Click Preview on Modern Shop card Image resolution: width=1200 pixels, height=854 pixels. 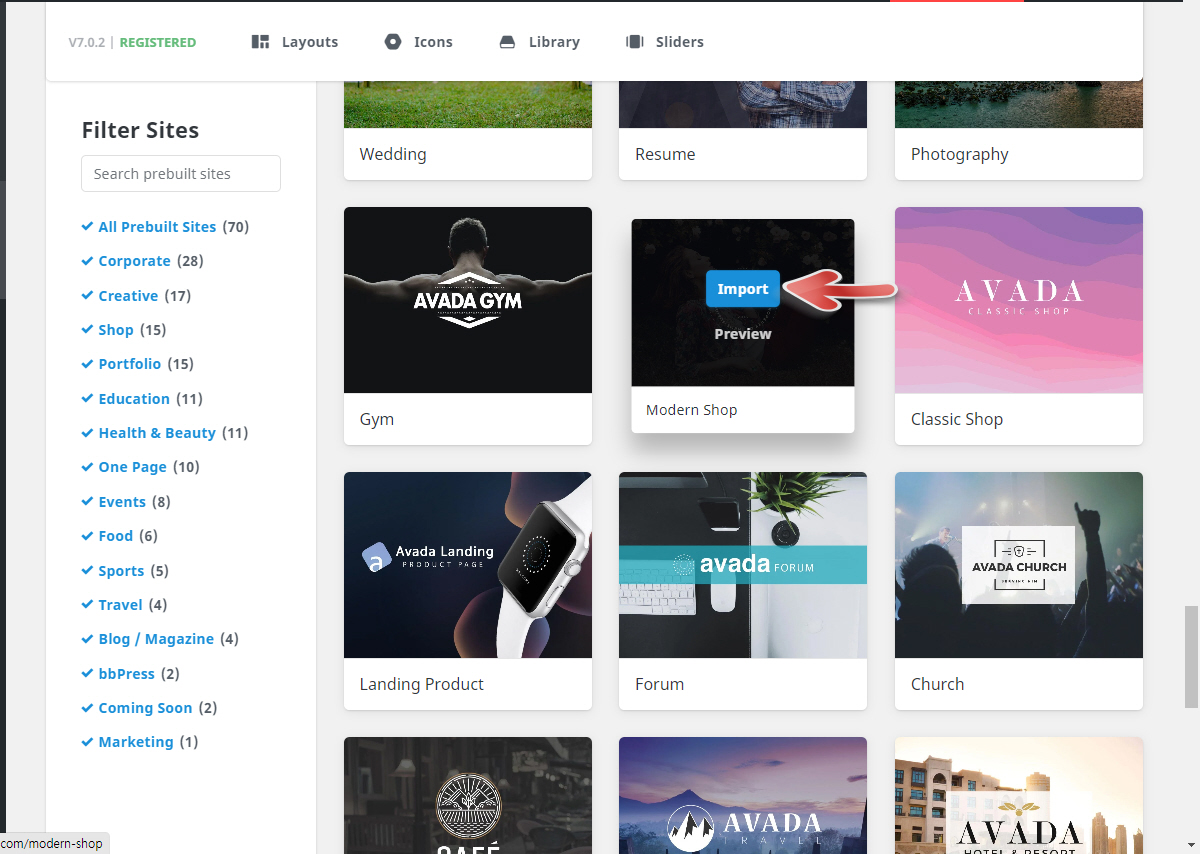pyautogui.click(x=743, y=334)
